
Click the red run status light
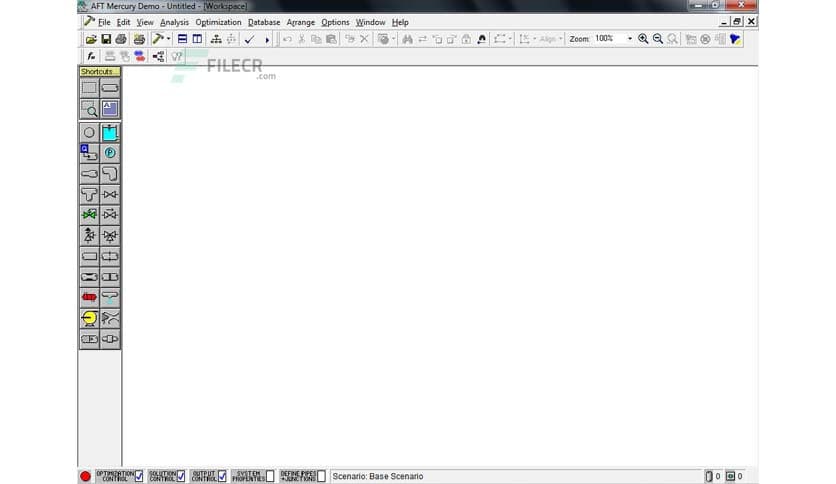tap(85, 476)
